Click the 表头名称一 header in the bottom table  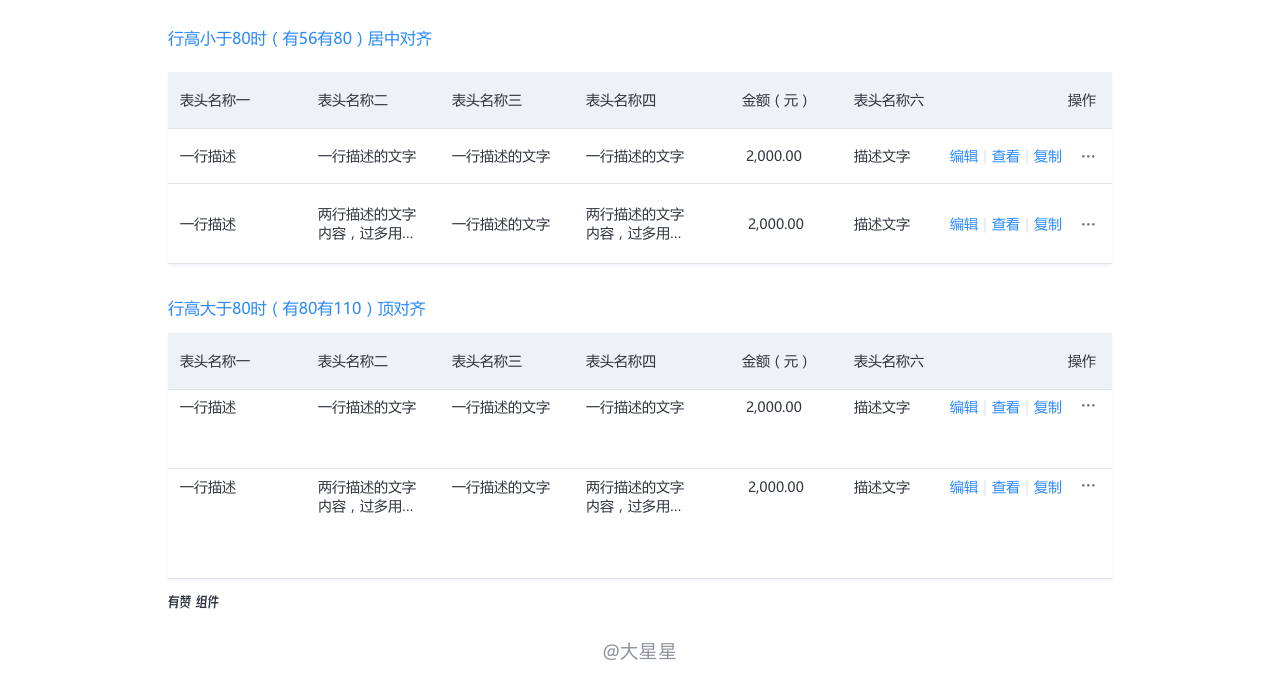[215, 361]
